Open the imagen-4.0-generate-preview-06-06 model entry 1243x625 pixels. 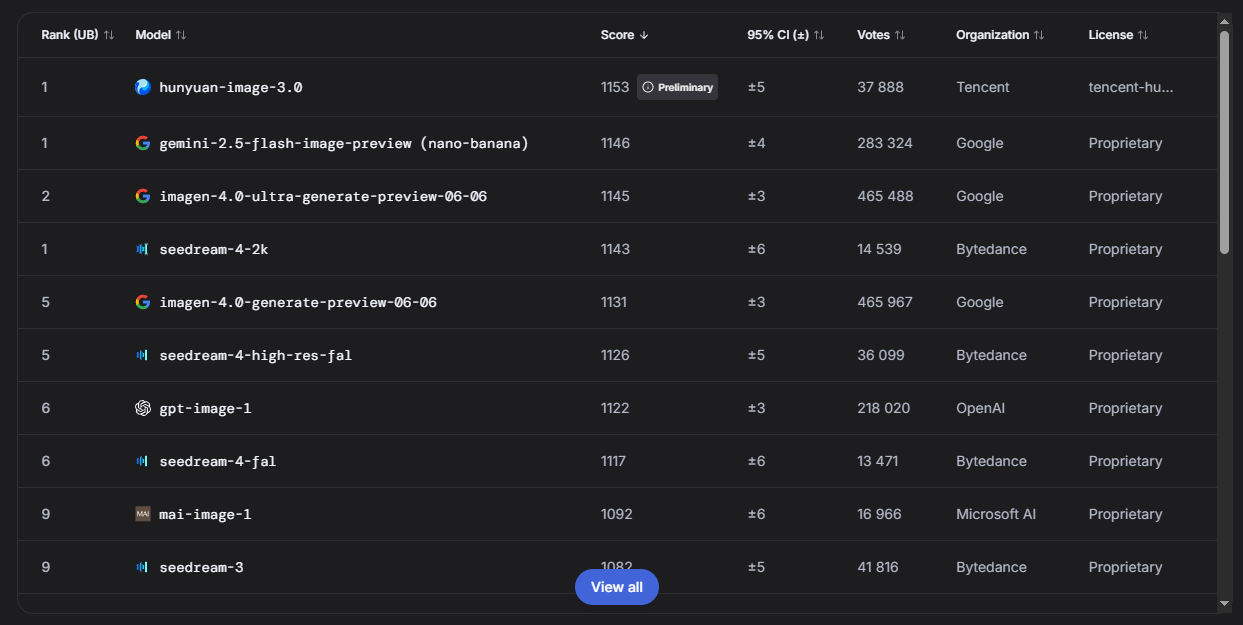tap(297, 302)
